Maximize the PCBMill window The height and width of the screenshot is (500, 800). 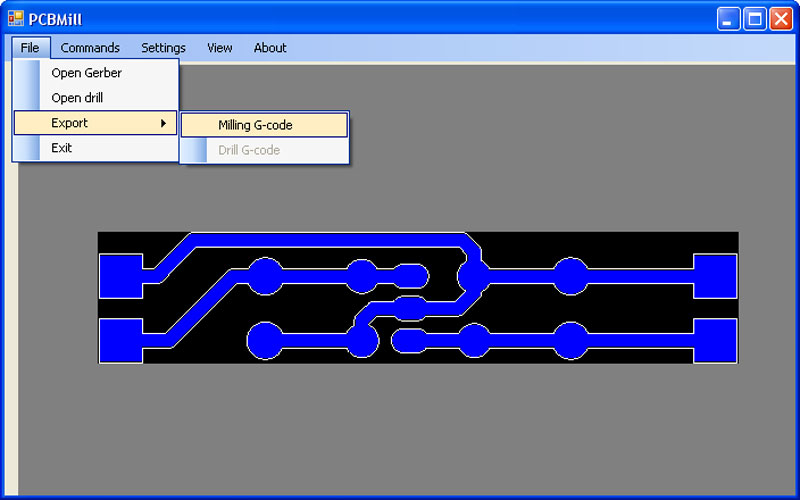(x=755, y=19)
